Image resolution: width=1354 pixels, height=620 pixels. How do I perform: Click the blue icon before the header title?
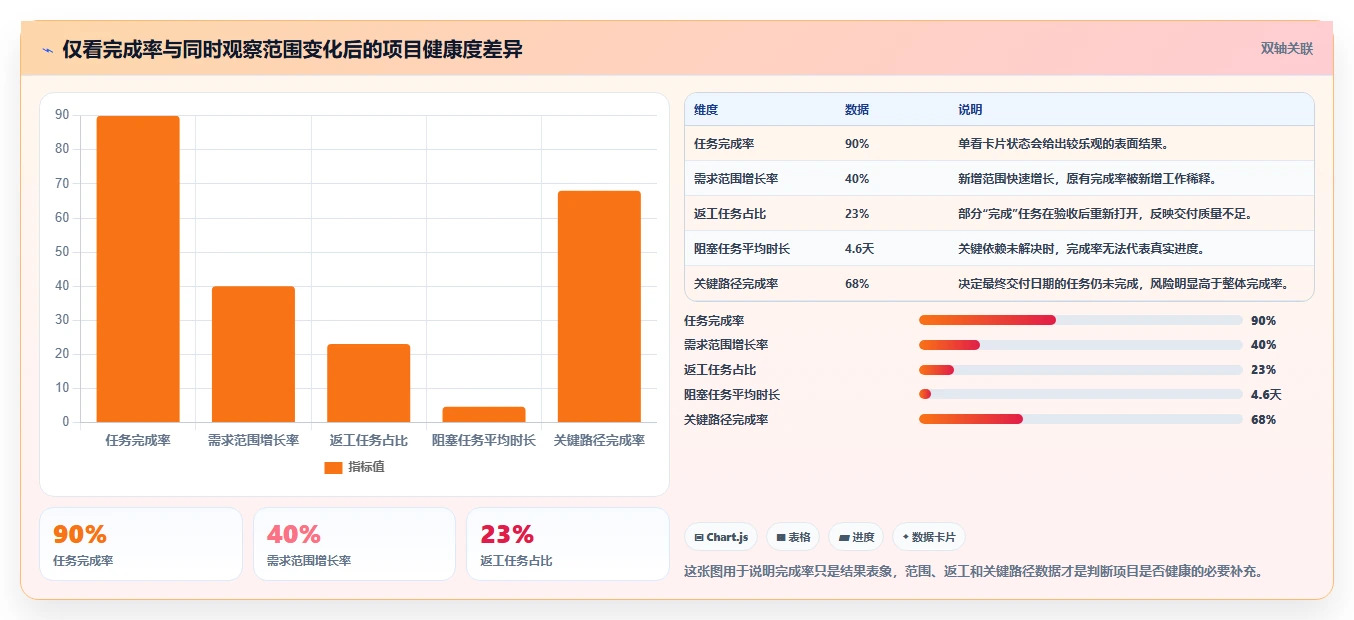point(47,50)
